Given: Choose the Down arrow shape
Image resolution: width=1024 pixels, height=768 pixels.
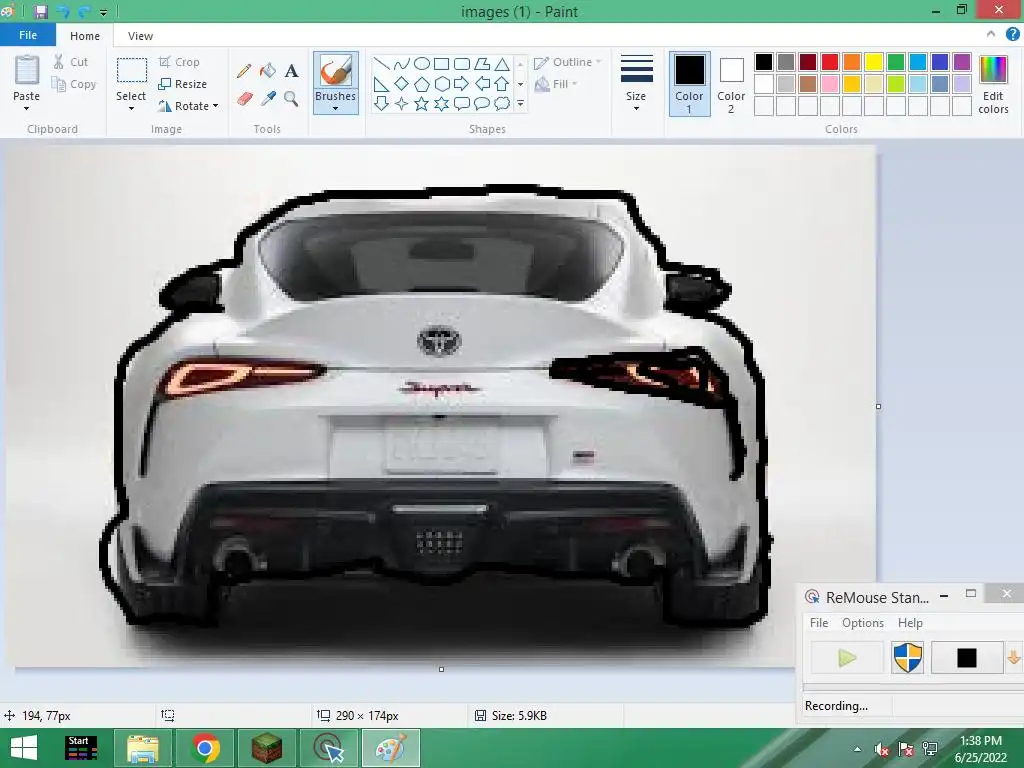Looking at the screenshot, I should pyautogui.click(x=381, y=103).
